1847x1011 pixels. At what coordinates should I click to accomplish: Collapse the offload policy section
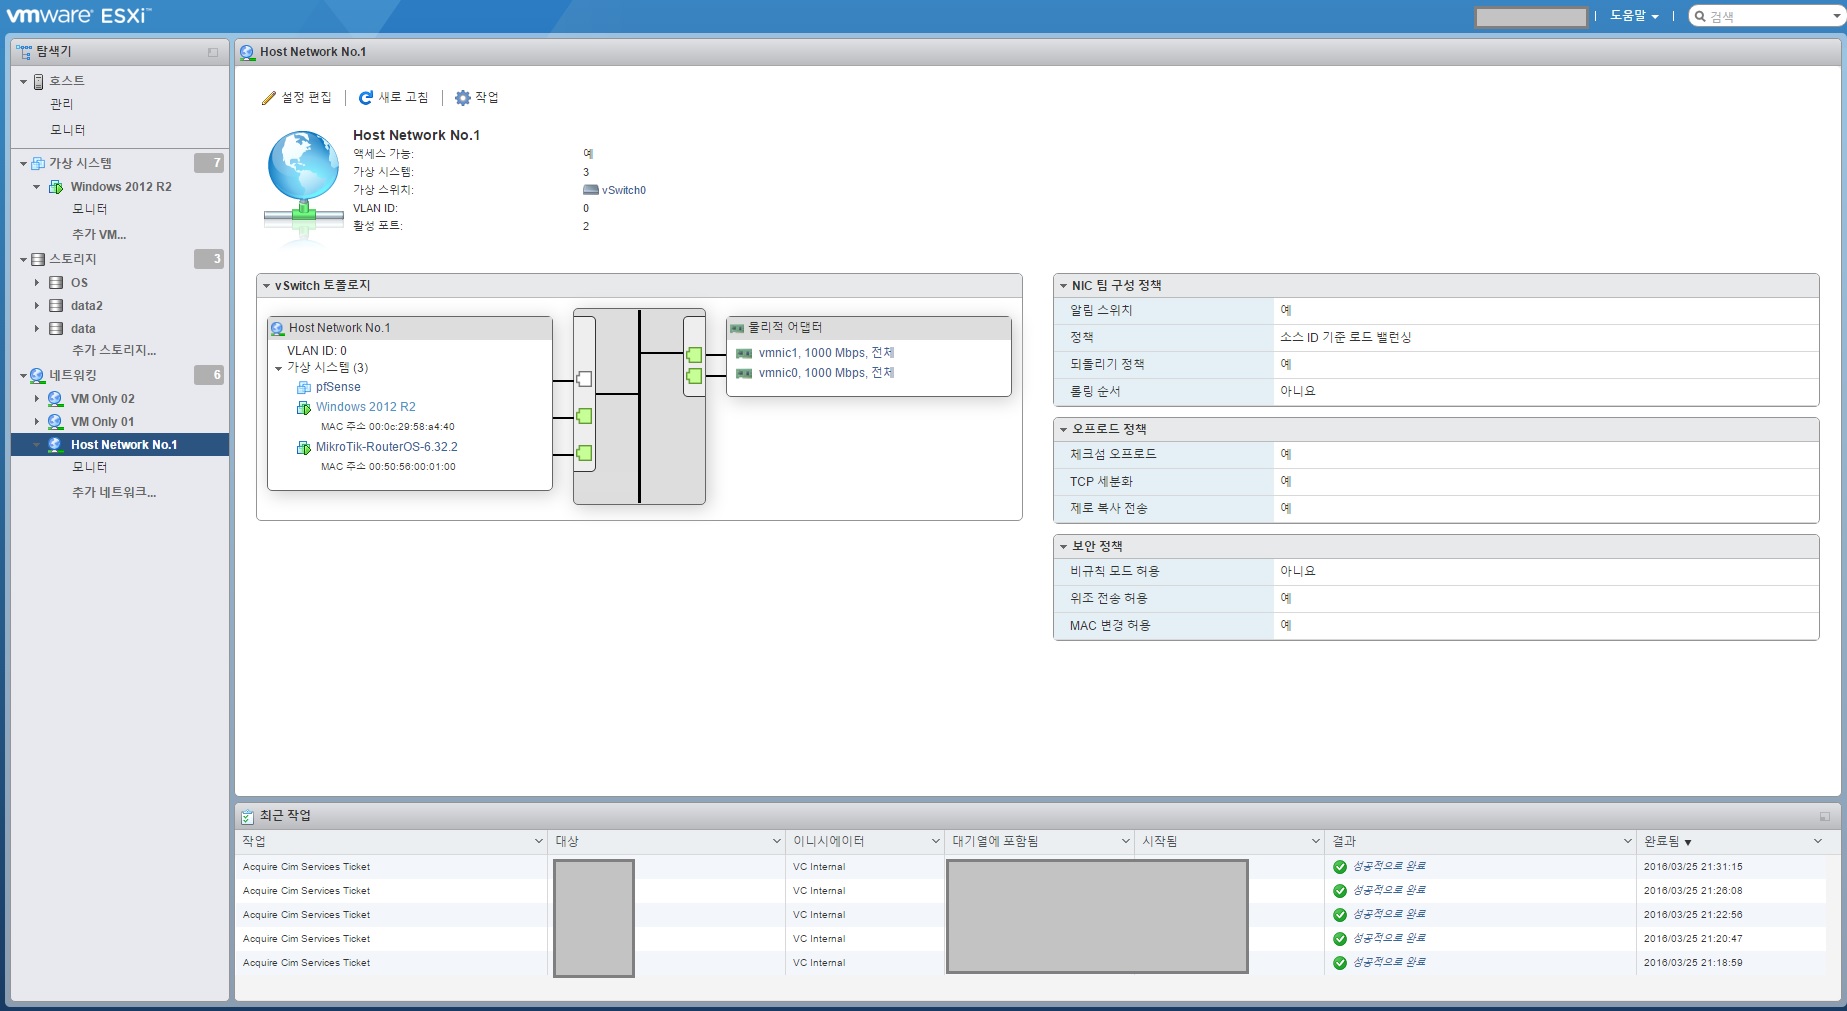click(1063, 429)
